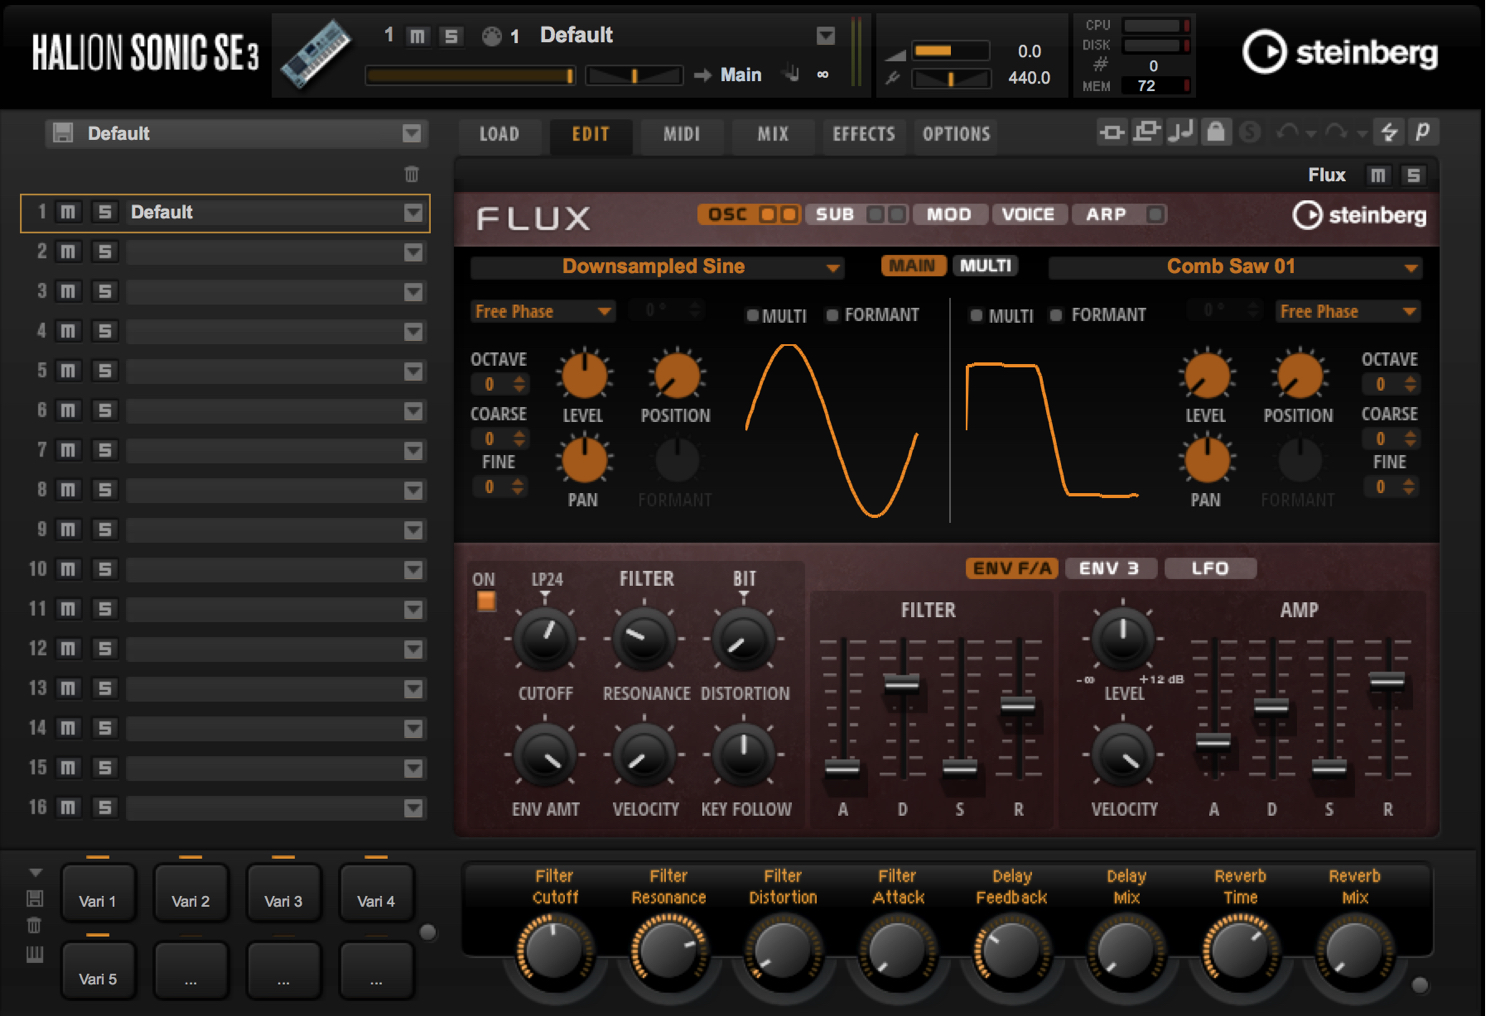1486x1016 pixels.
Task: Open BIT distortion type dropdown
Action: (744, 581)
